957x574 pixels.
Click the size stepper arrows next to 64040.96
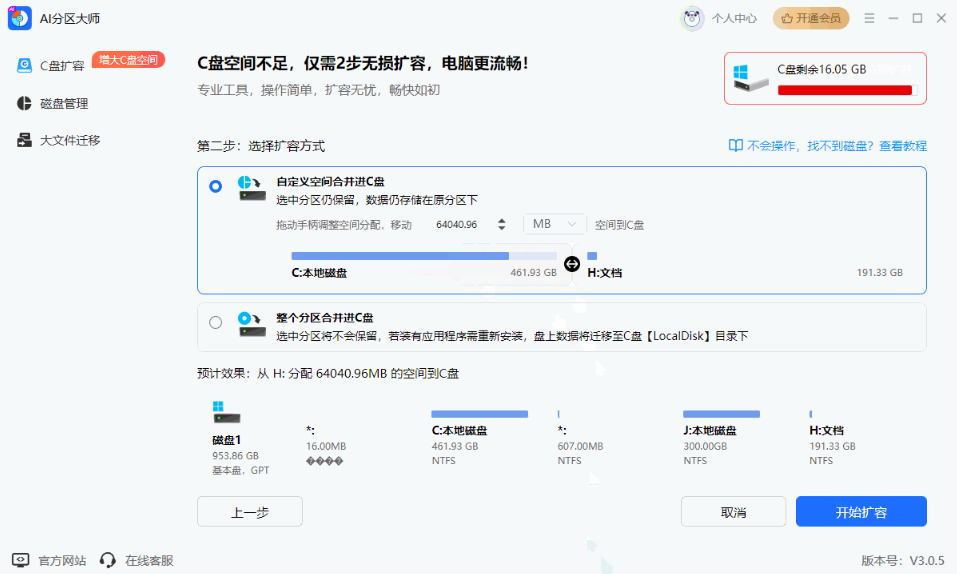(x=502, y=224)
